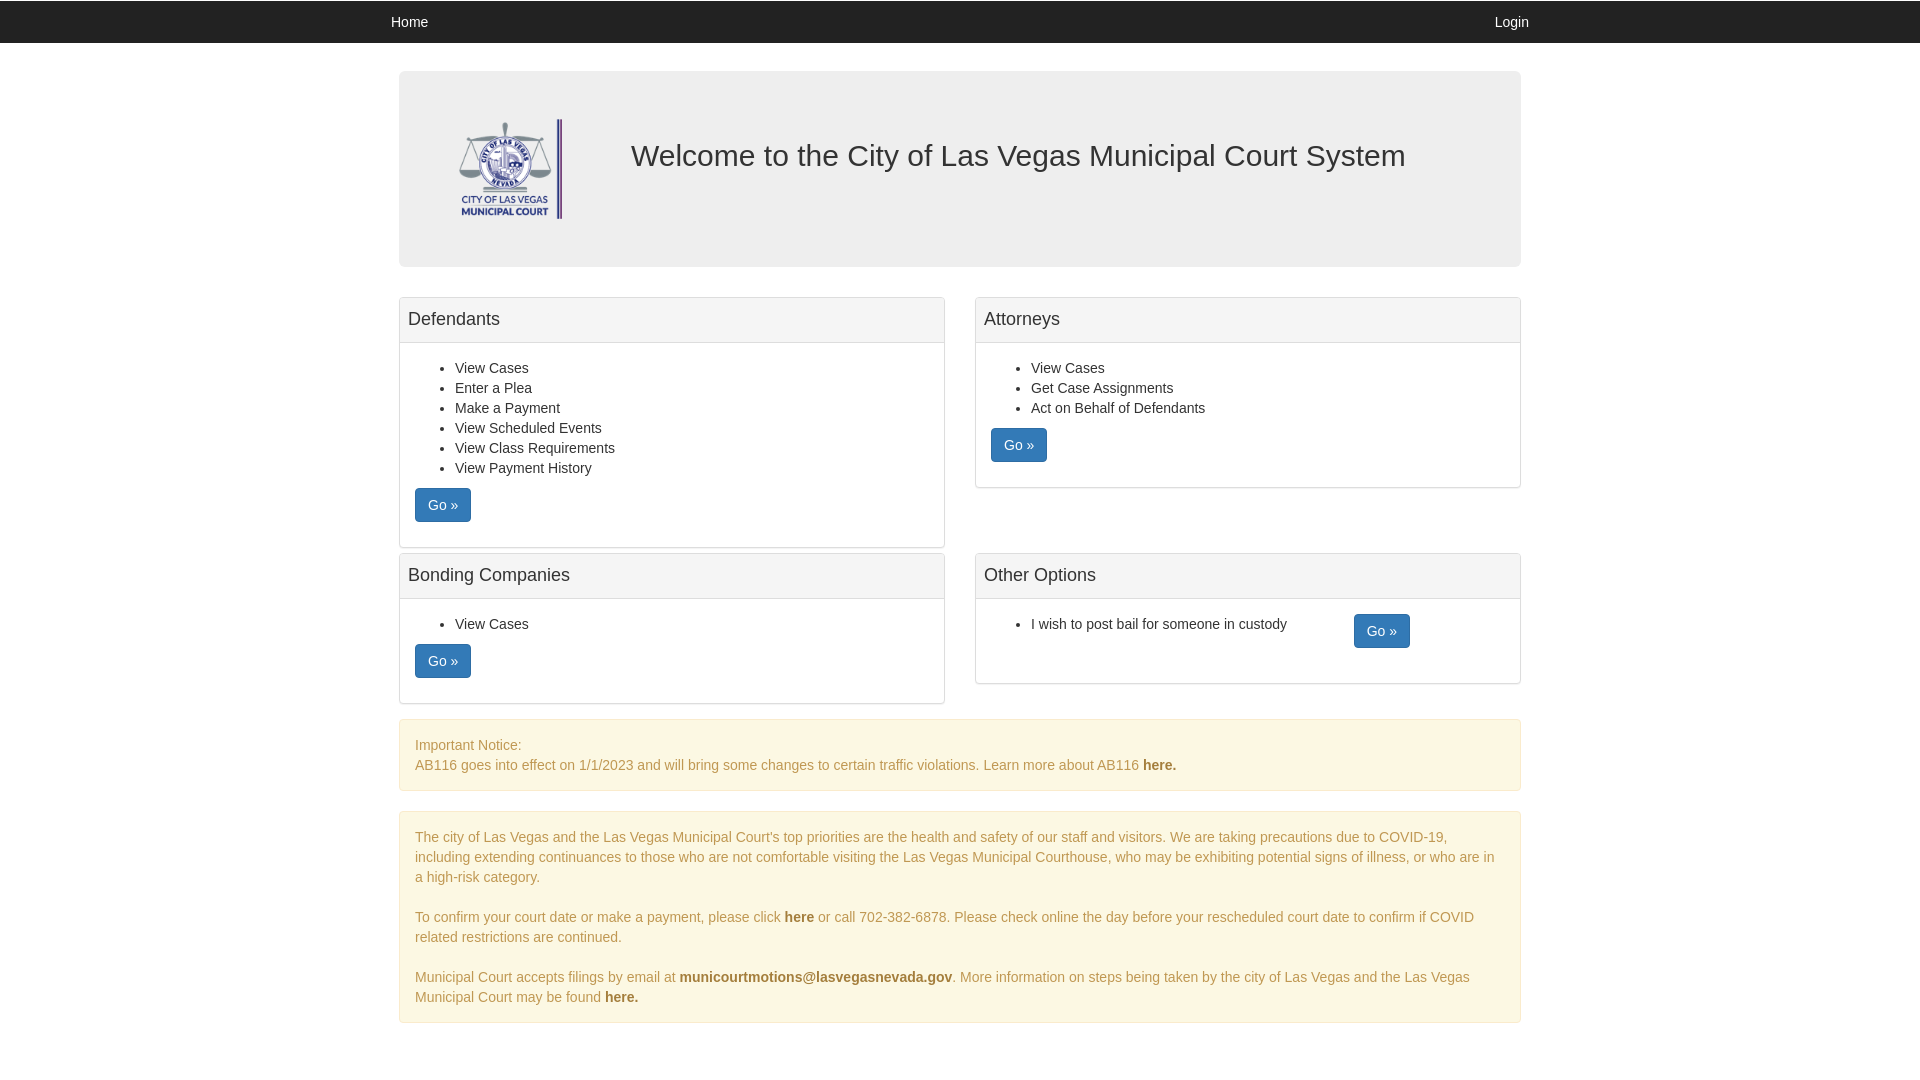
Task: Click the Home link in navigation bar
Action: click(x=409, y=22)
